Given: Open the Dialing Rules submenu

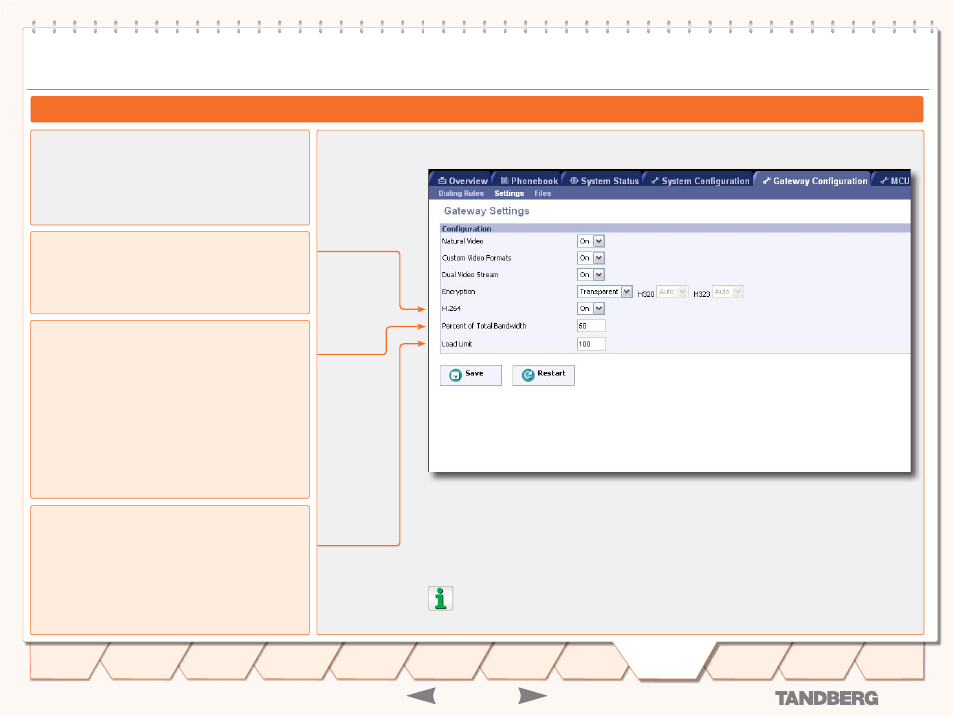Looking at the screenshot, I should pyautogui.click(x=461, y=194).
